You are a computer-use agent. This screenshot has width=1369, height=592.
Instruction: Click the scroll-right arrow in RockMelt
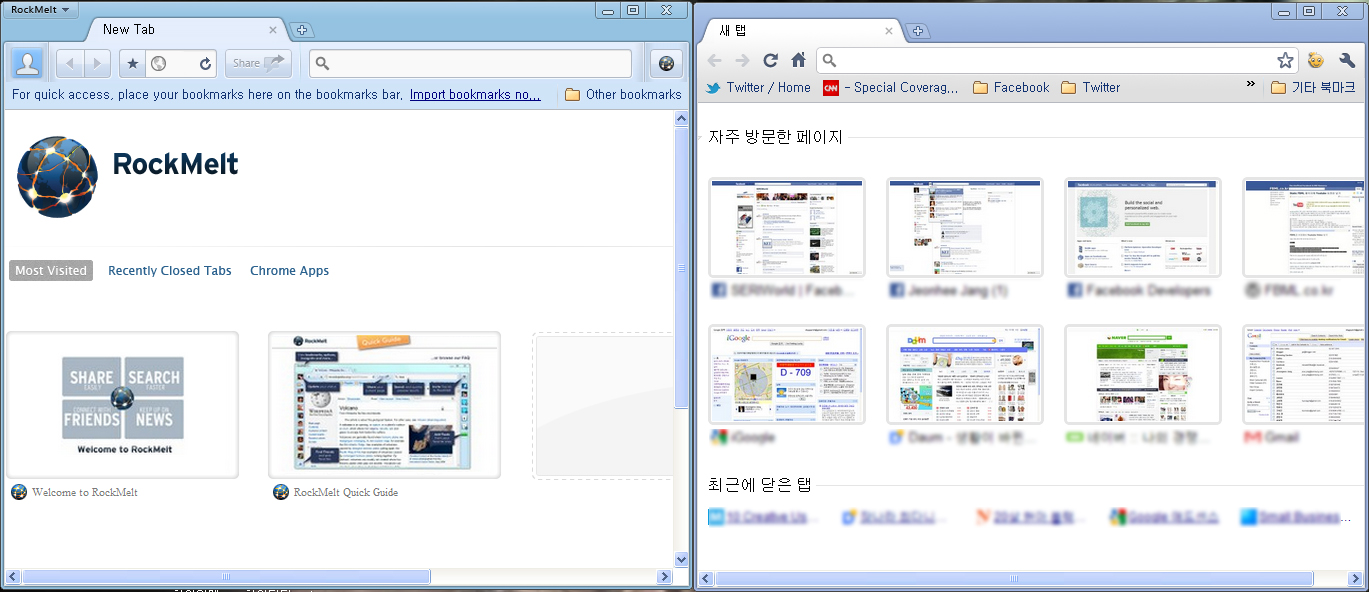click(x=664, y=577)
